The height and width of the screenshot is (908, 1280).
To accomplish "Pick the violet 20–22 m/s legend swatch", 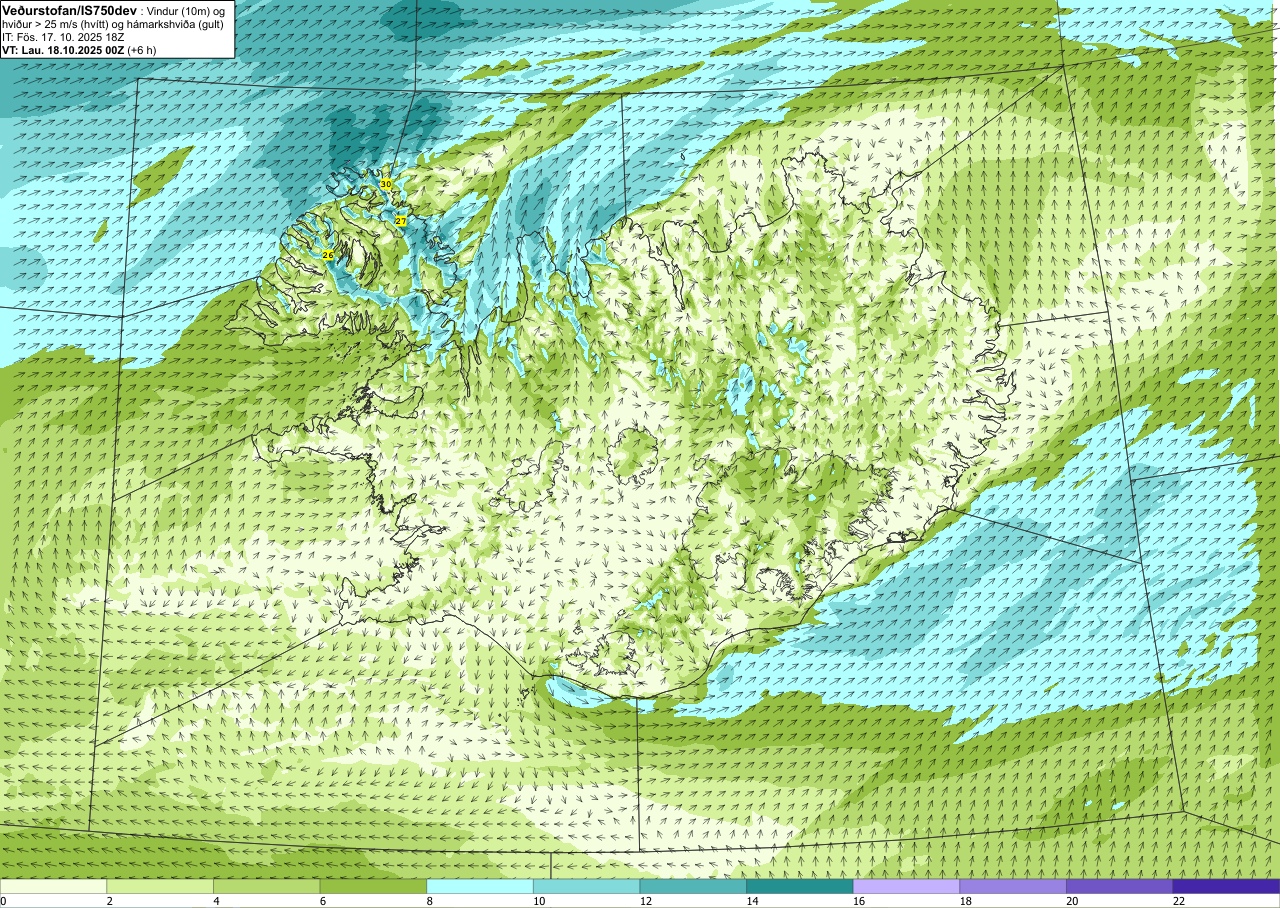I will (x=1120, y=886).
